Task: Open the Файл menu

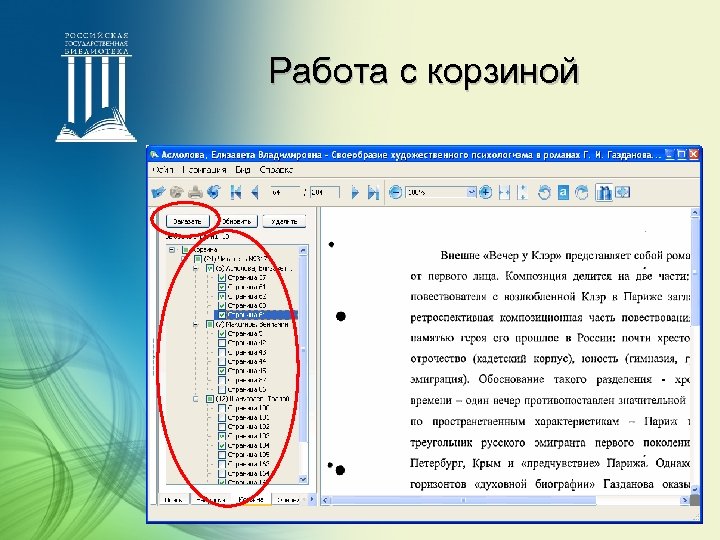Action: [x=163, y=170]
